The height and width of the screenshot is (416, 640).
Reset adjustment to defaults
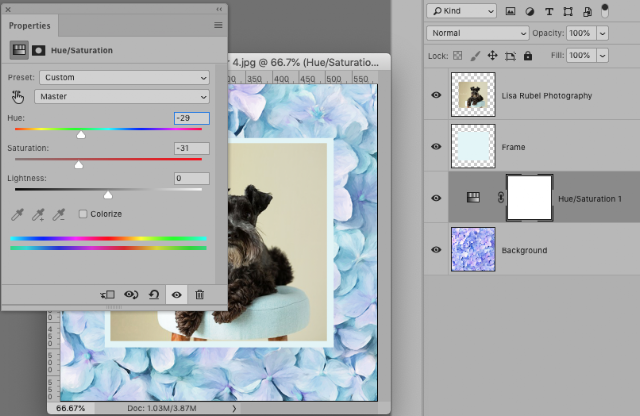click(154, 295)
